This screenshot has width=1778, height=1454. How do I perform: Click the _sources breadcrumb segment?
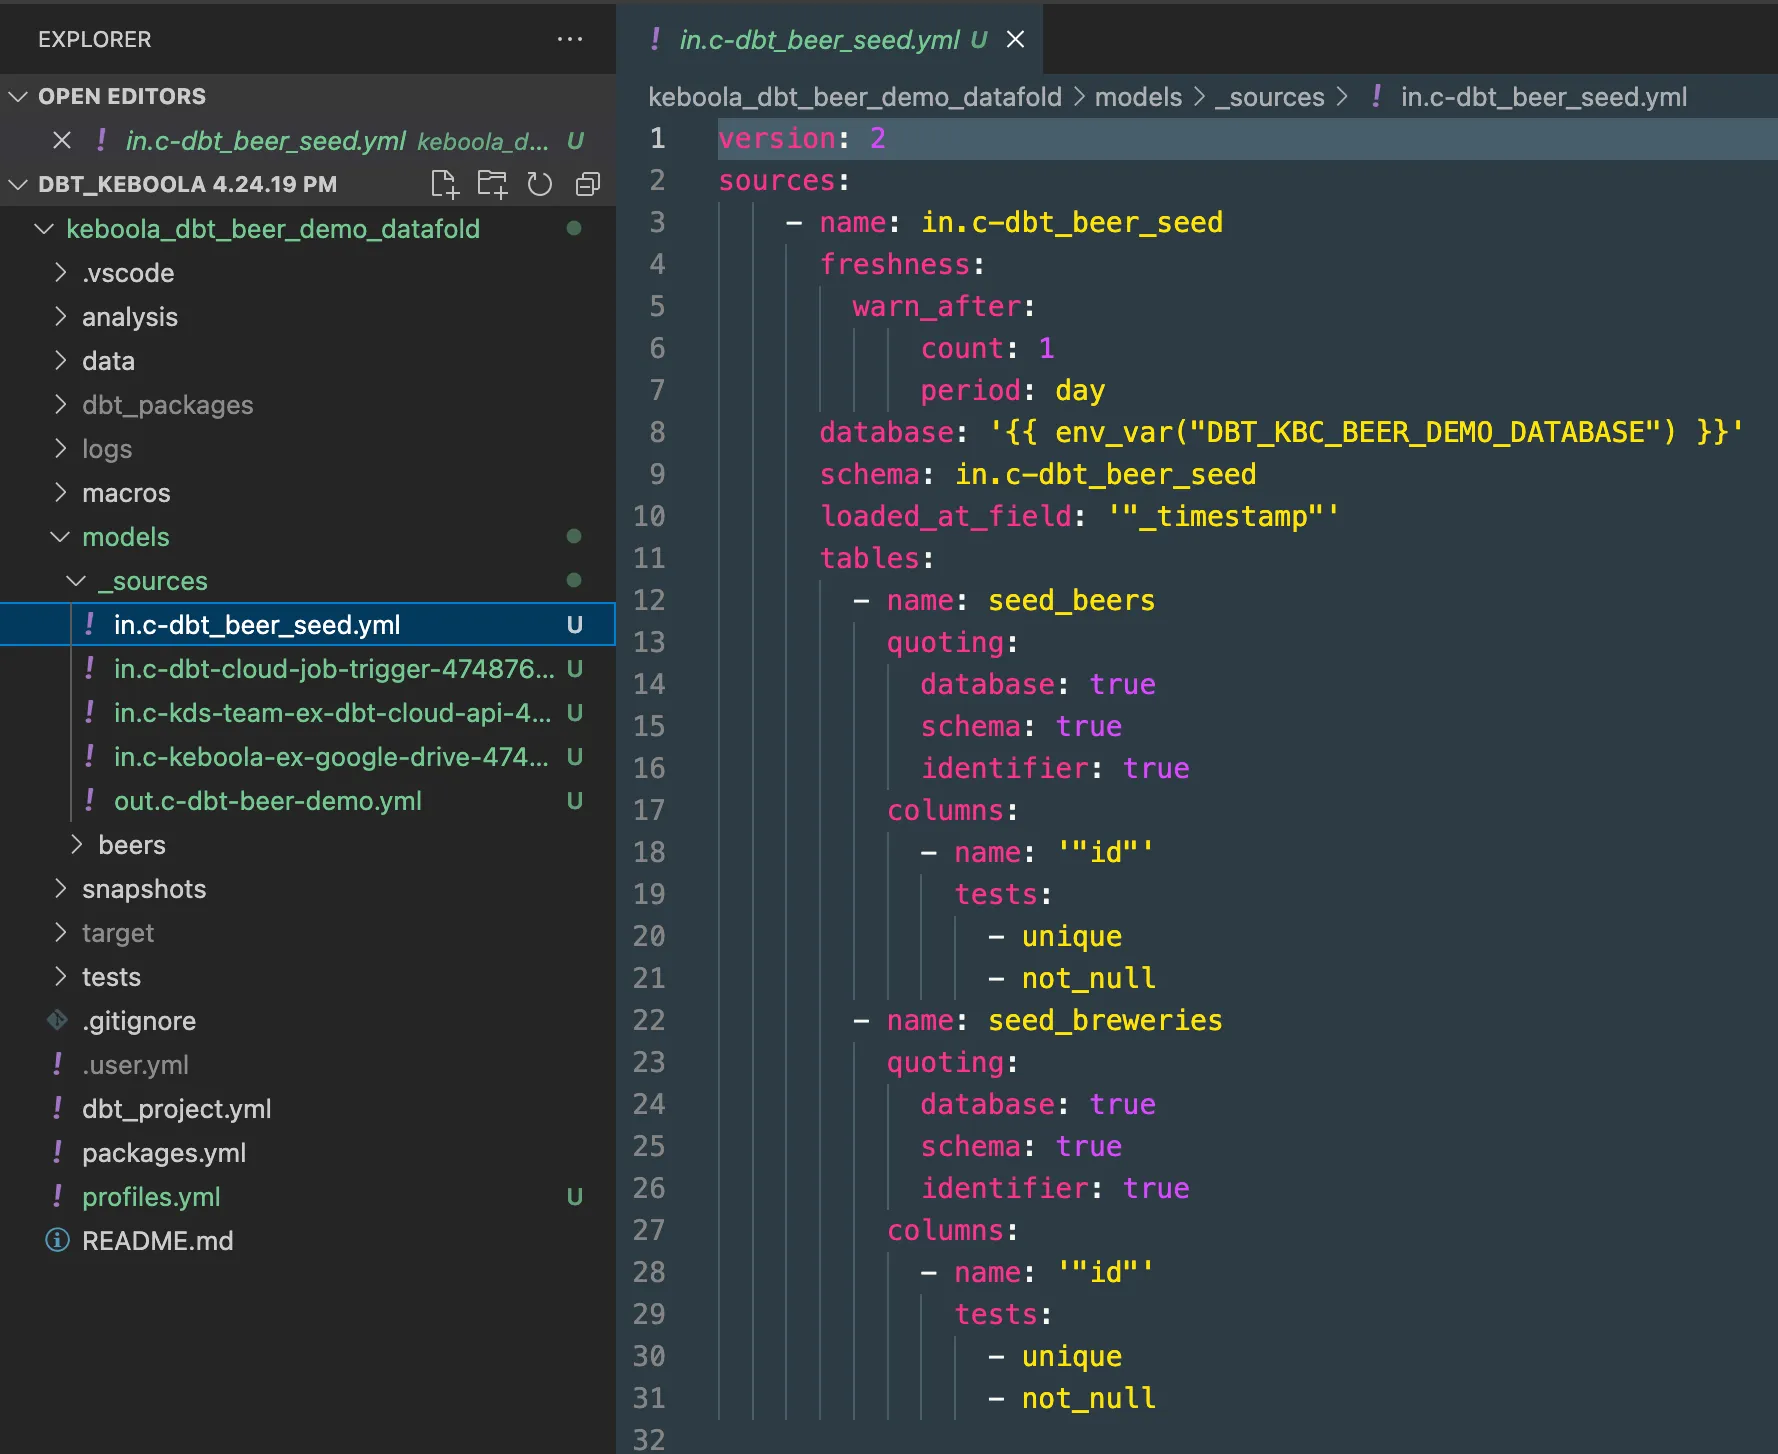1269,97
